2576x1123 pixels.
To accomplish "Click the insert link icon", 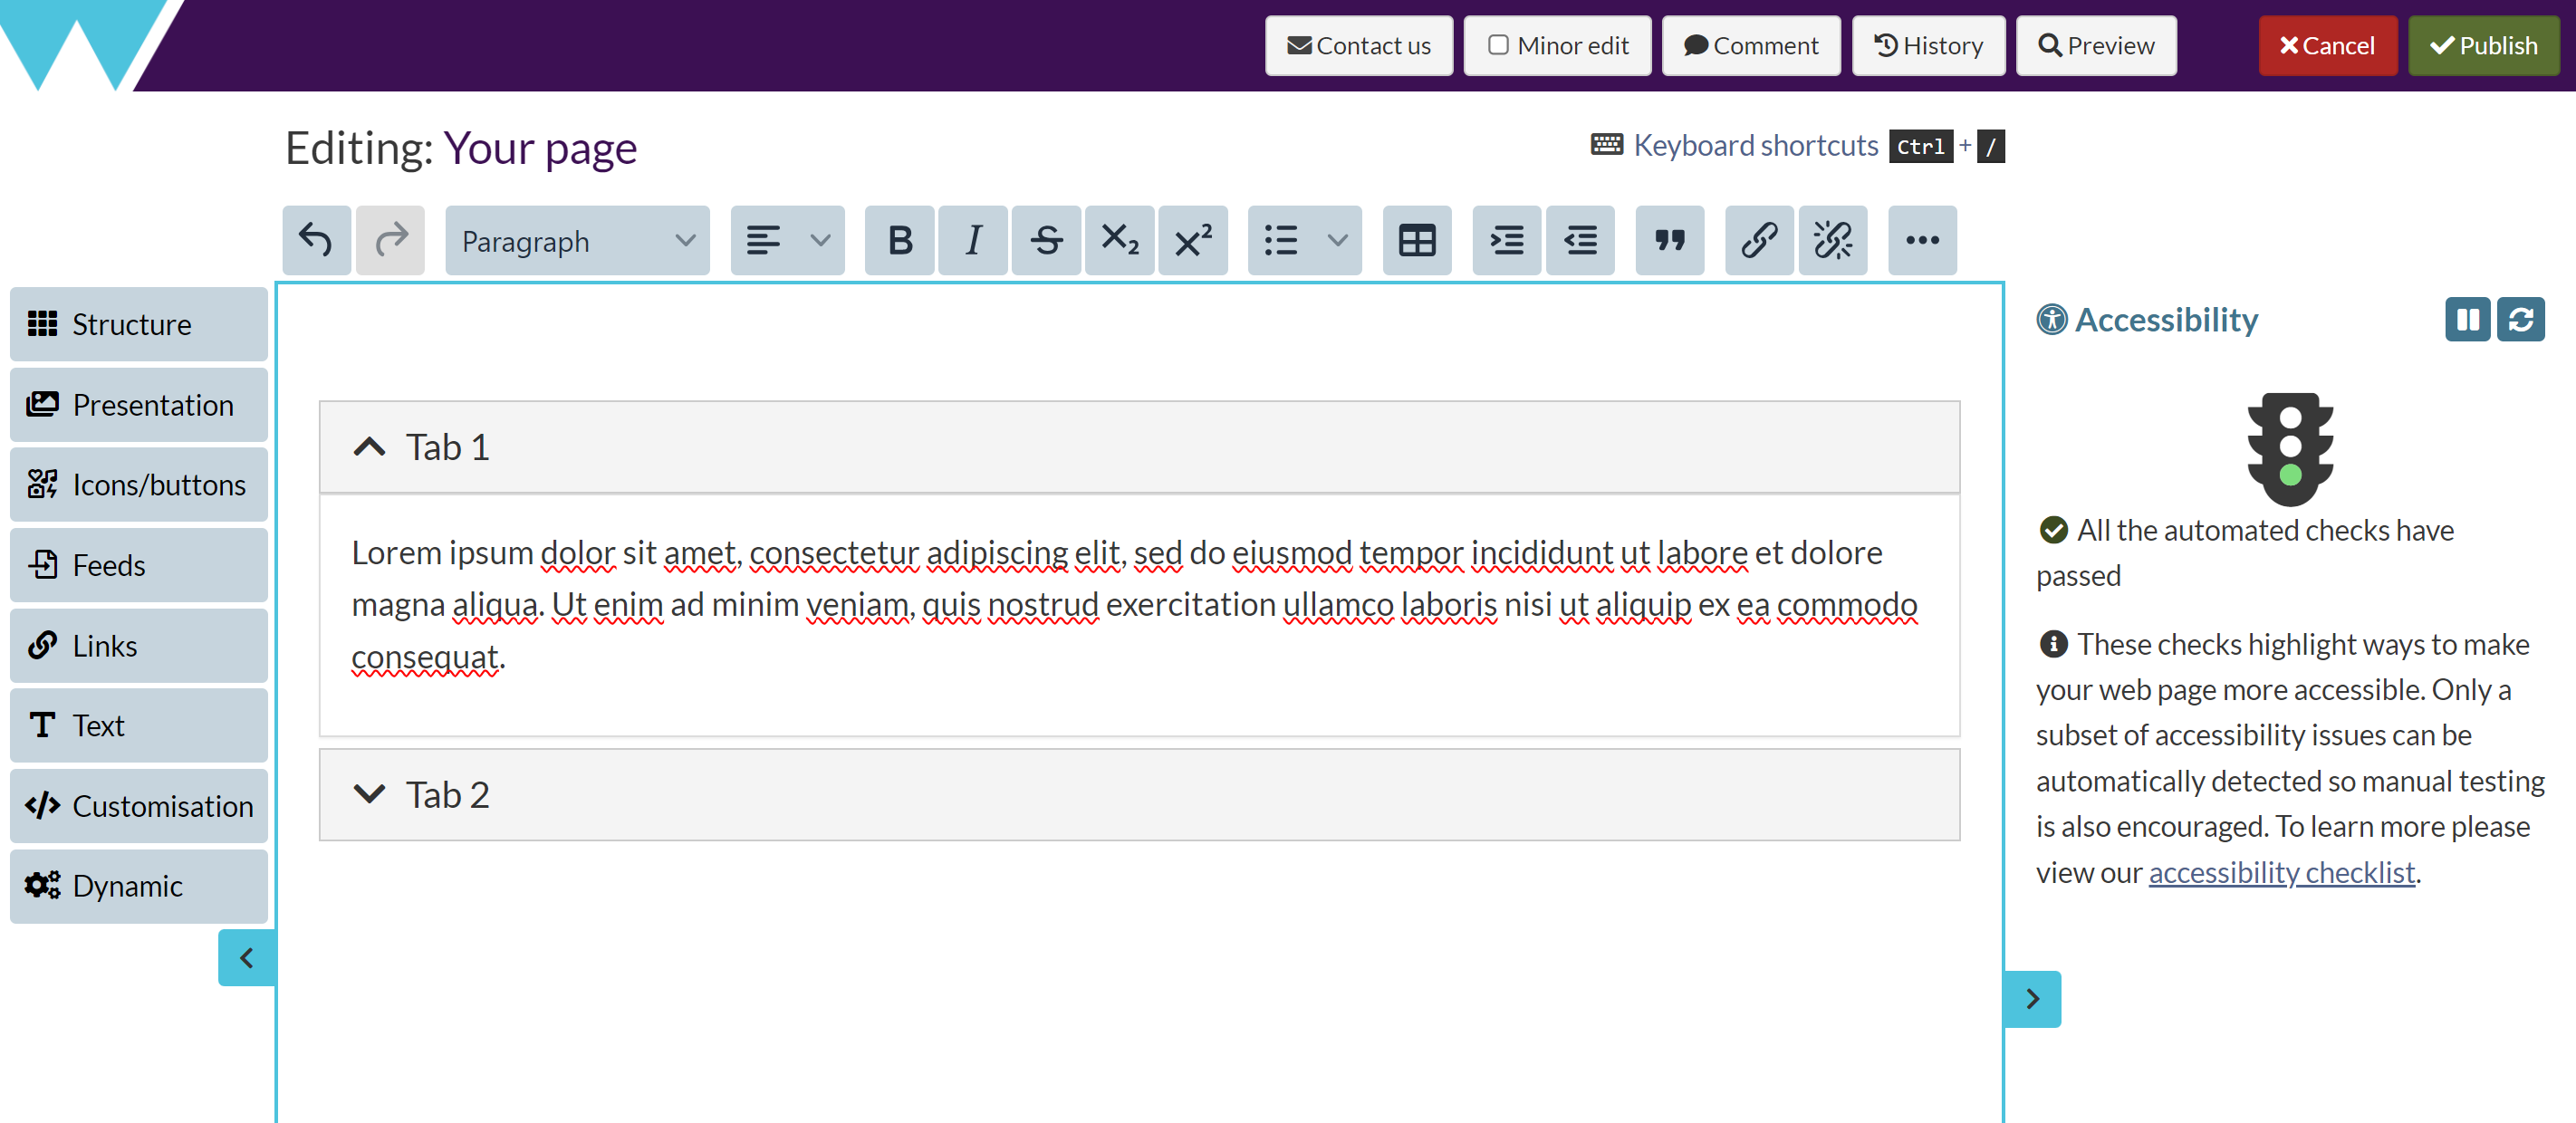I will (x=1759, y=240).
